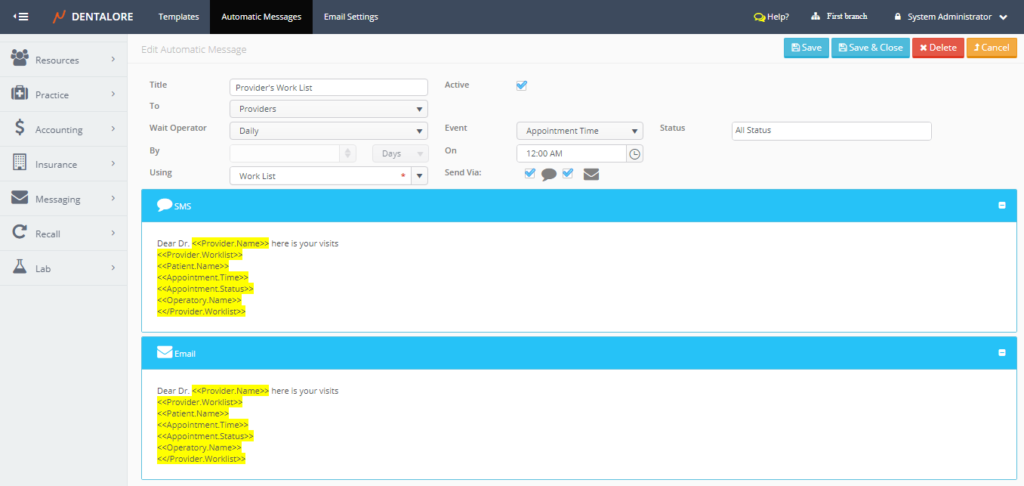Click the Recall refresh icon

coord(19,233)
